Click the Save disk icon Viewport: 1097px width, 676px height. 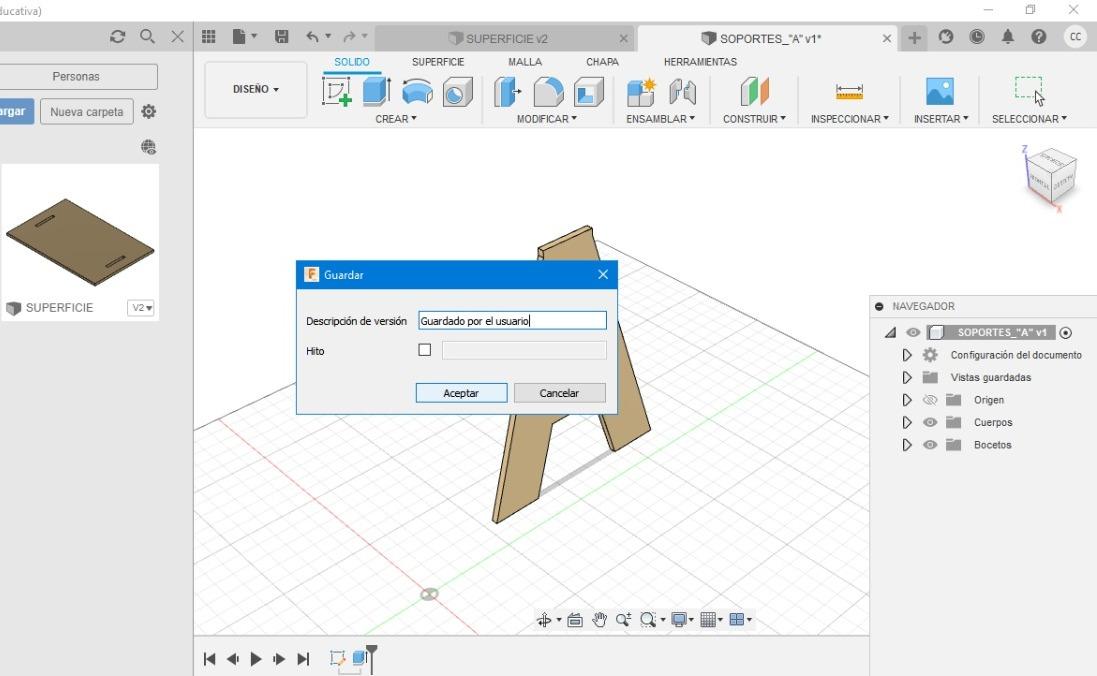coord(281,37)
